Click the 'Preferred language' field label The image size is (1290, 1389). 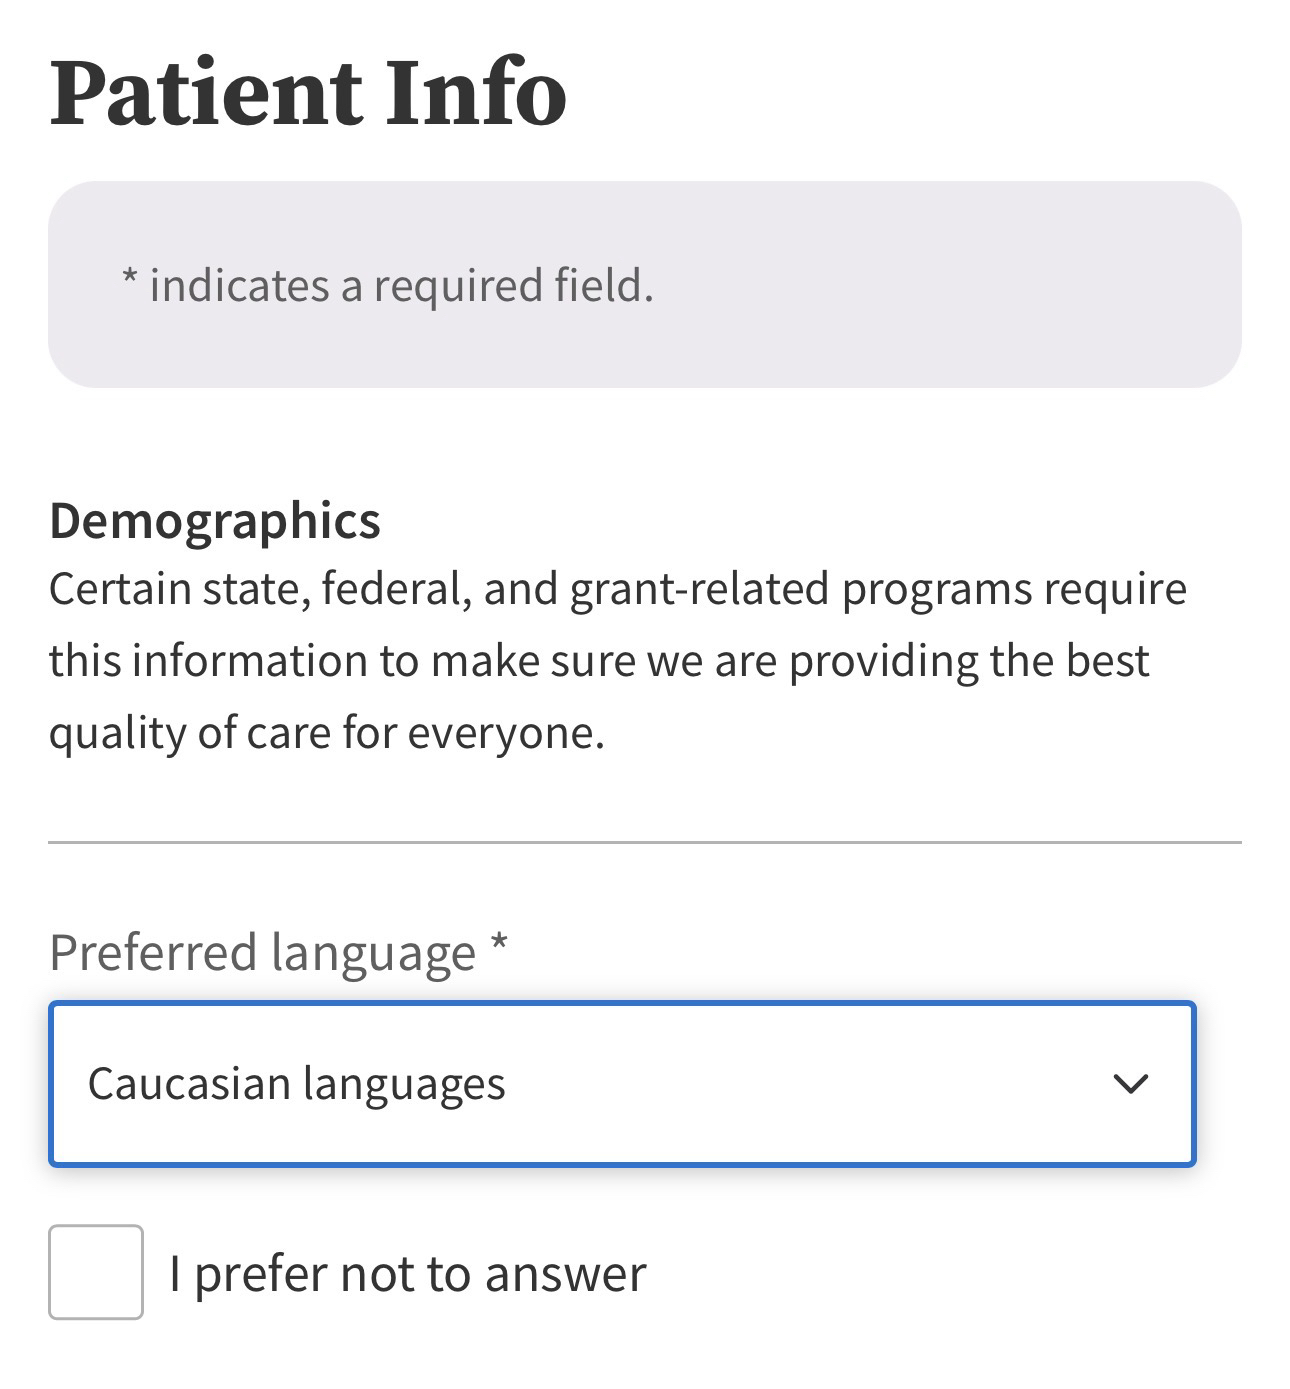[x=262, y=952]
